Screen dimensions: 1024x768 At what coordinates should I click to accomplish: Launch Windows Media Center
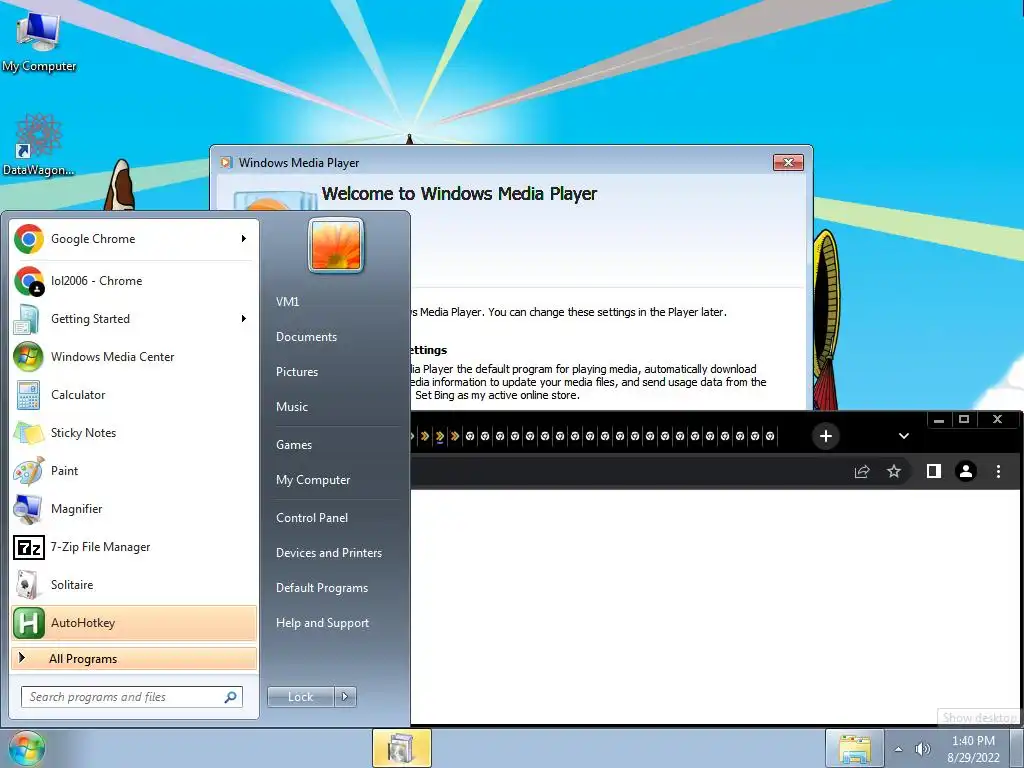pyautogui.click(x=134, y=357)
